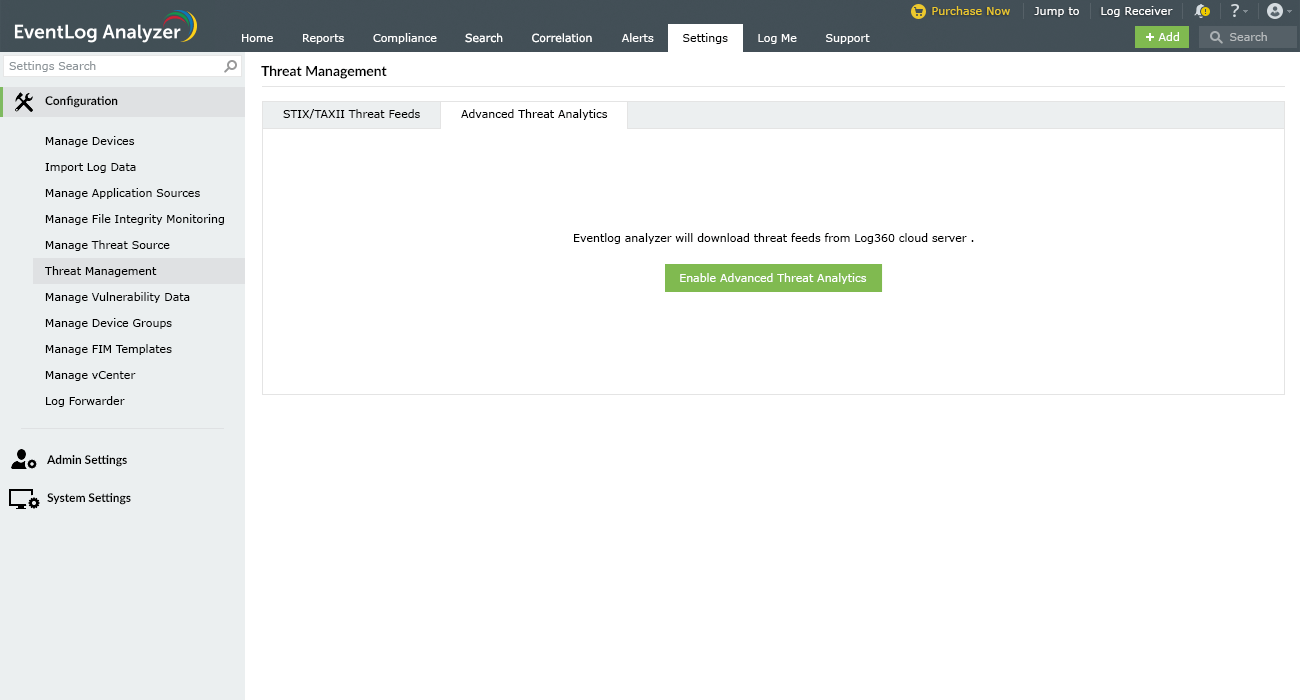Select Manage Threat Source in sidebar

106,244
